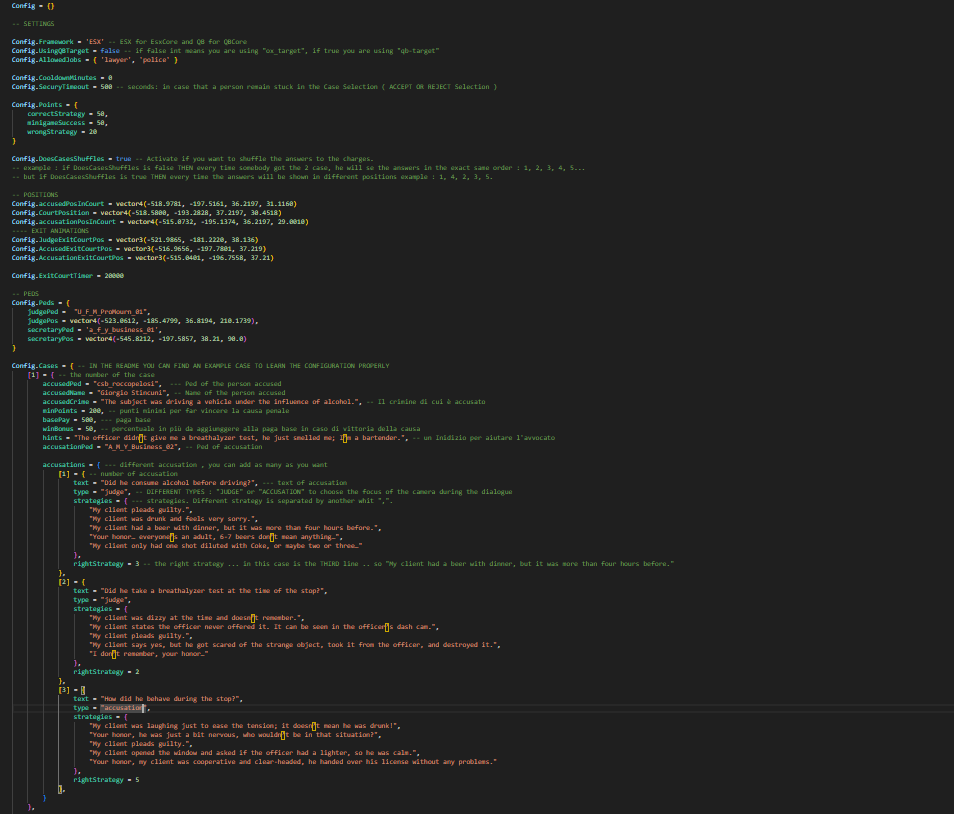Click the judgePos field name
Screen dimensions: 954x814
[43, 321]
